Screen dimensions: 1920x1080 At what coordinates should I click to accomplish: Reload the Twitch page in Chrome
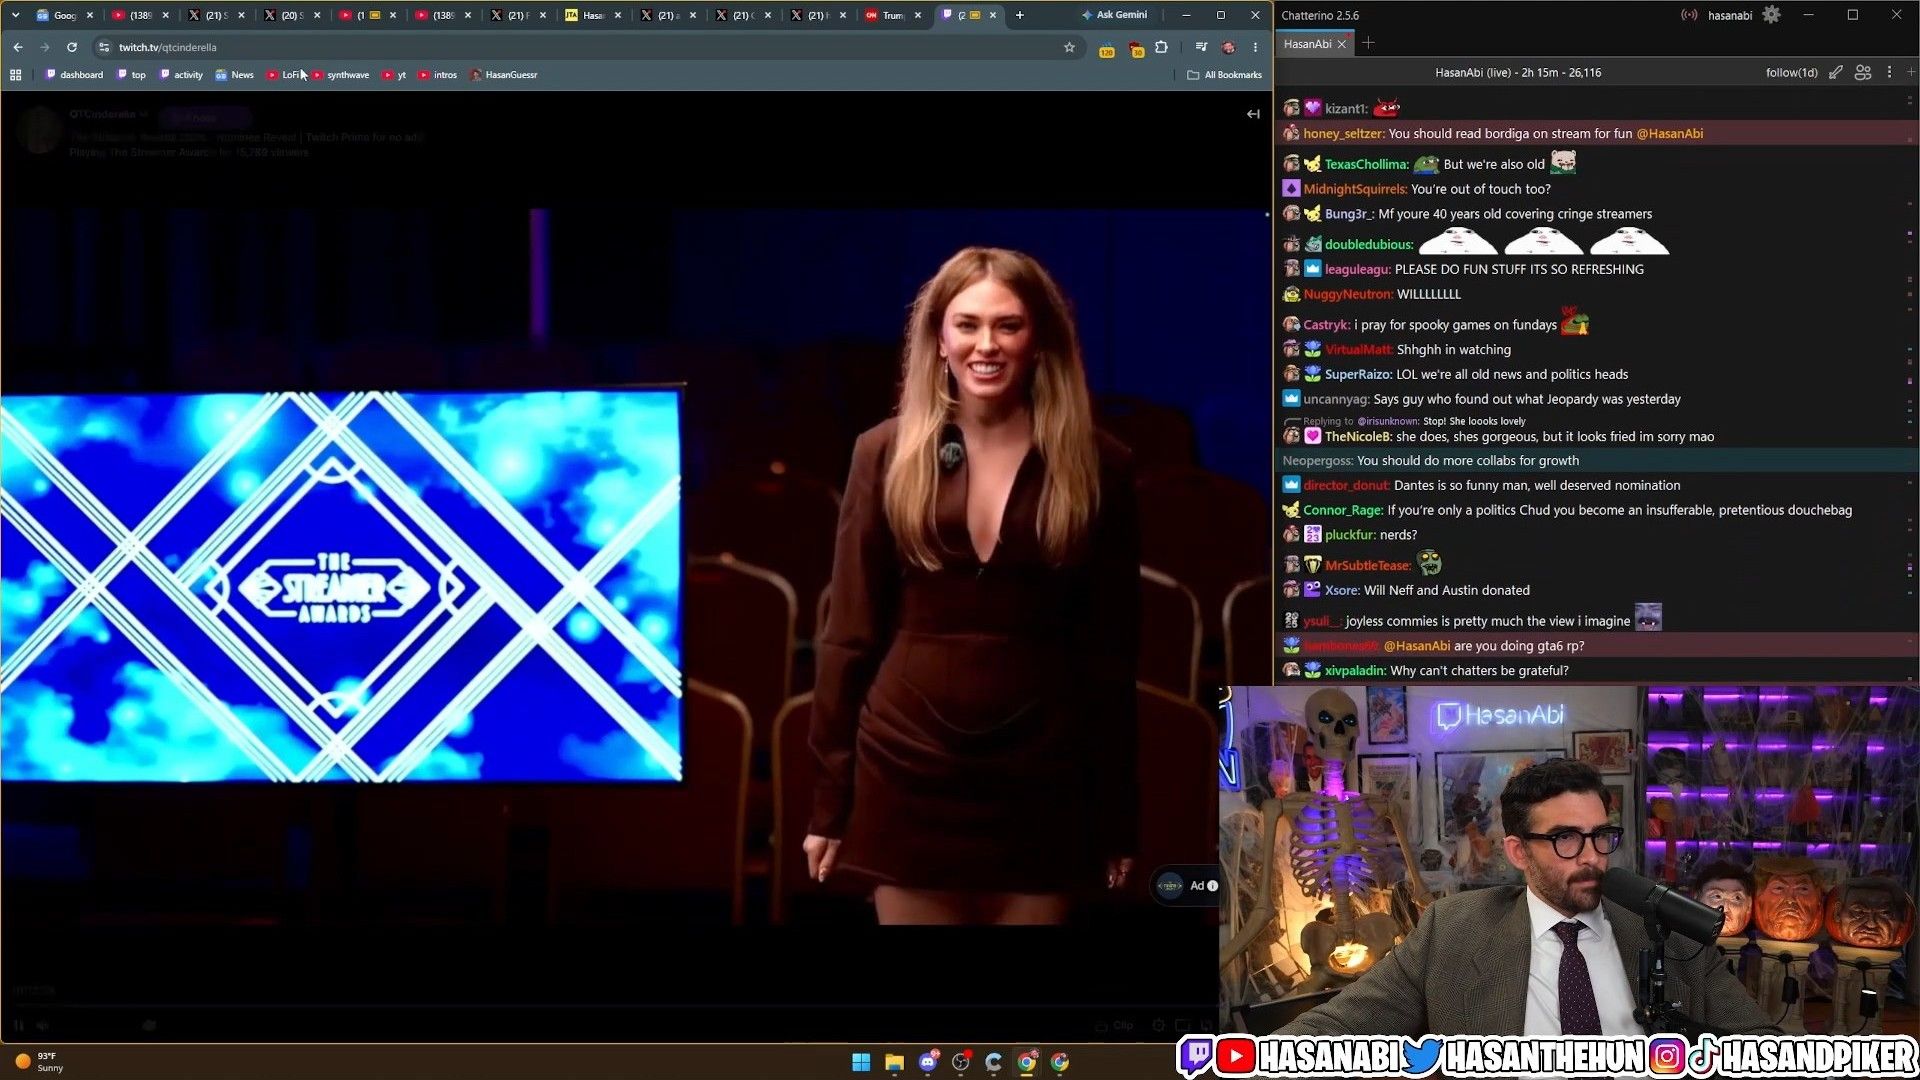pos(72,47)
